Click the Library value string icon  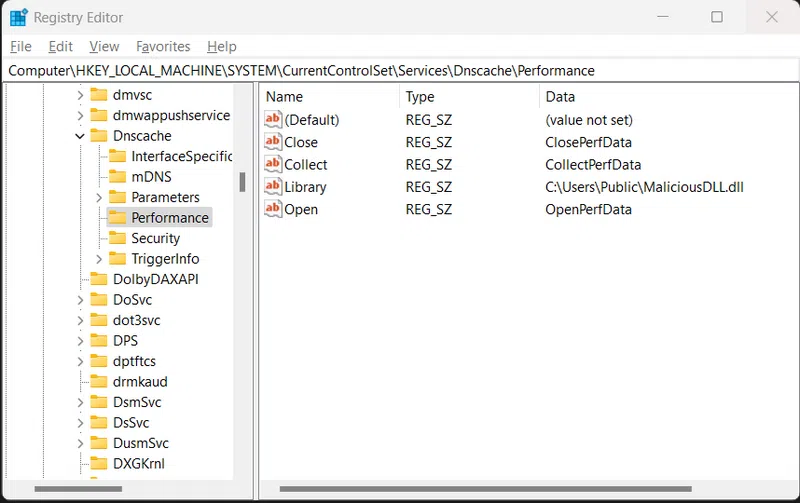pos(273,187)
